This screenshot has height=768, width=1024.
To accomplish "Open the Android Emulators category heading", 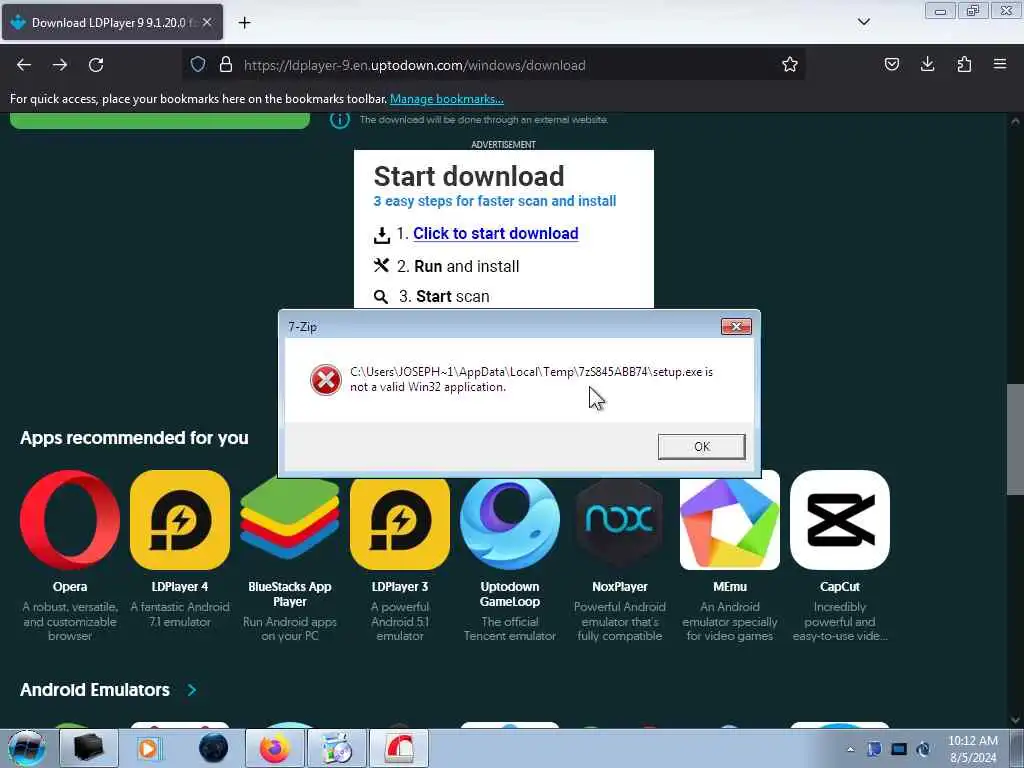I will point(95,690).
